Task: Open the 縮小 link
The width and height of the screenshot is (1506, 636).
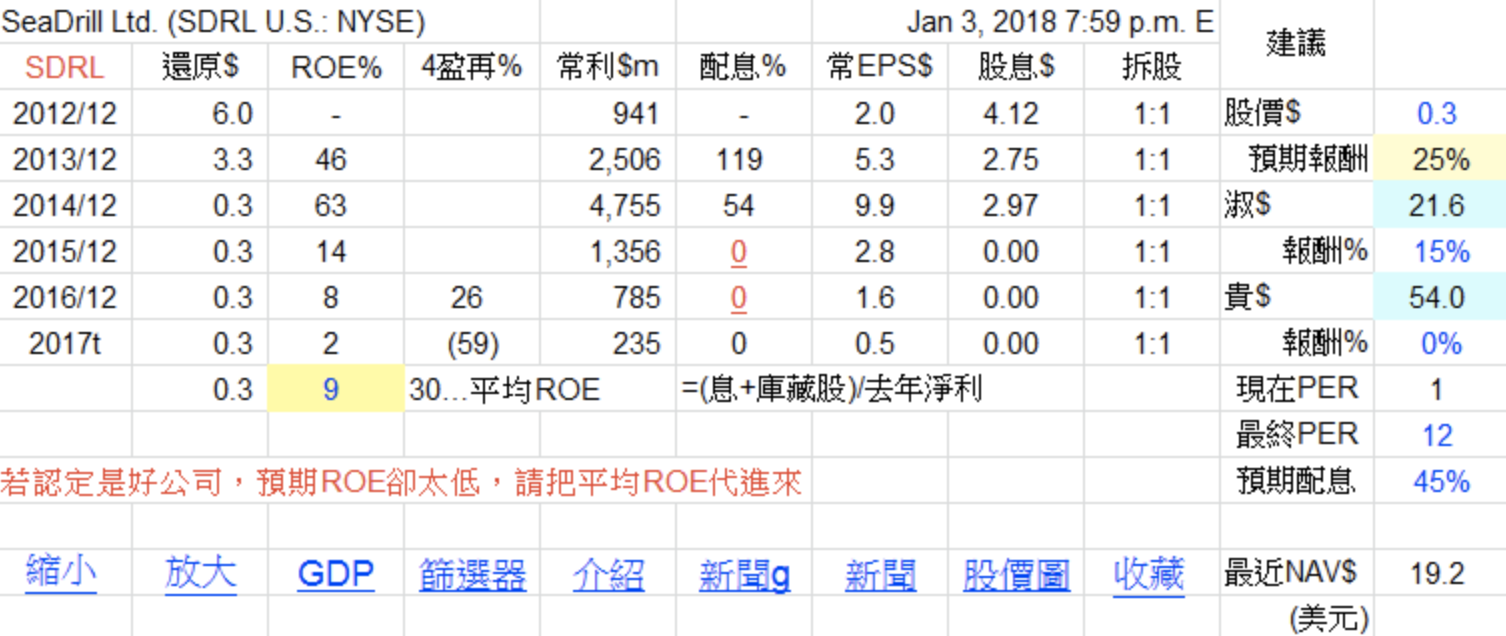Action: tap(61, 574)
